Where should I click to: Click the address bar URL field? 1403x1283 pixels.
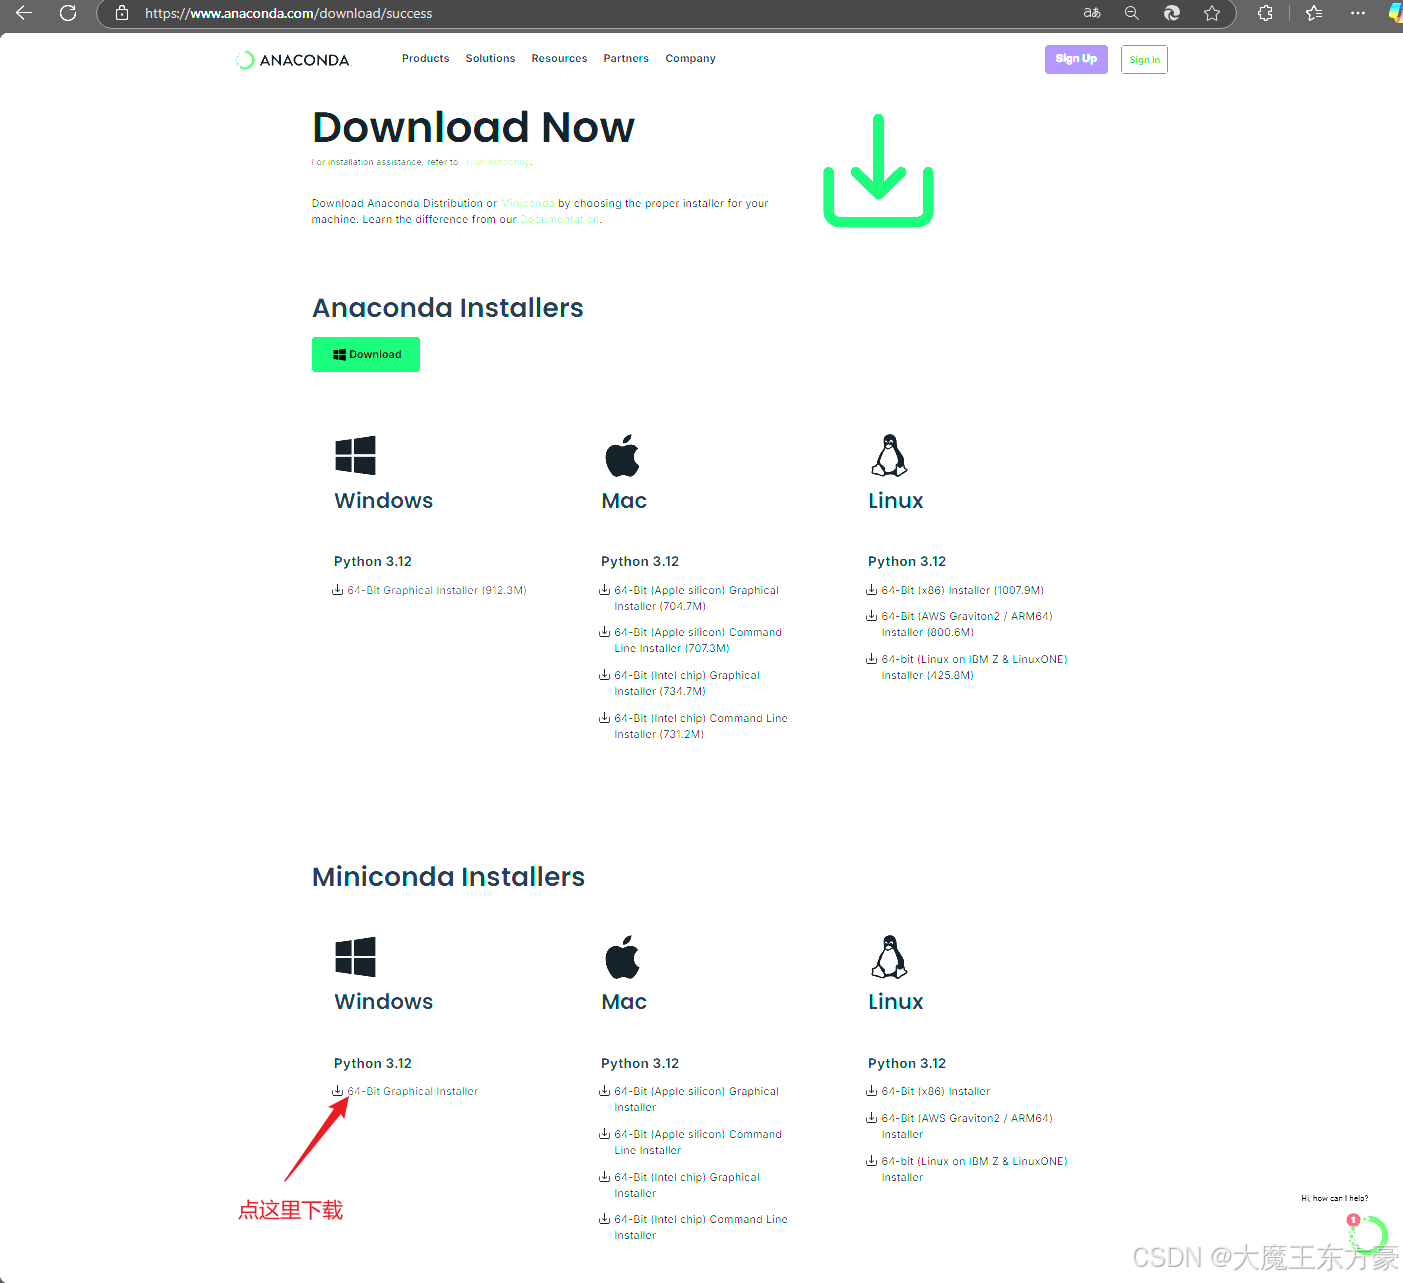(600, 13)
